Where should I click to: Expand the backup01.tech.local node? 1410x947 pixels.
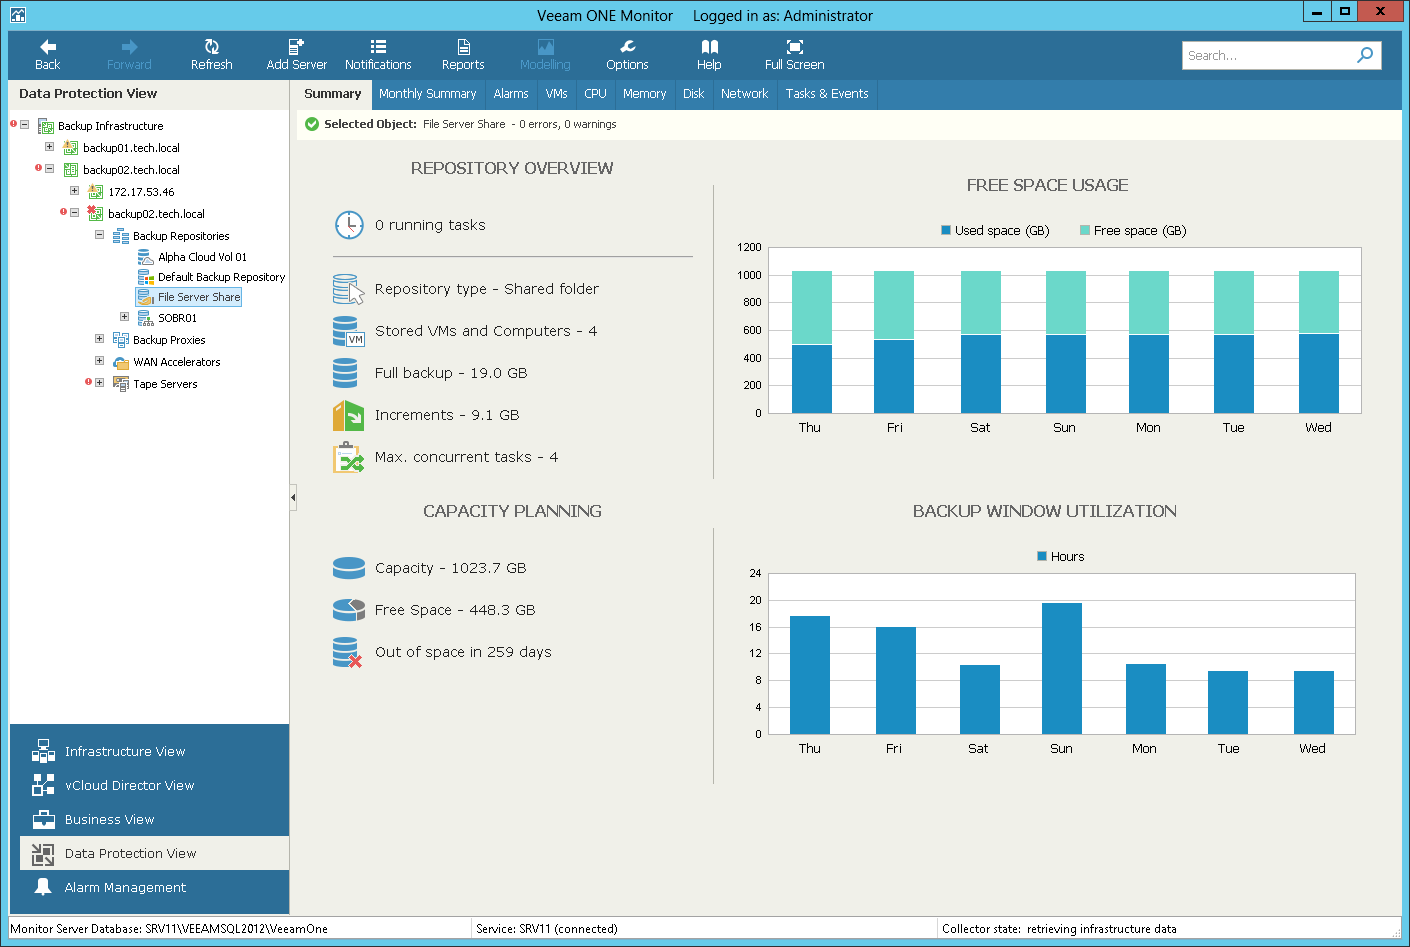point(49,147)
